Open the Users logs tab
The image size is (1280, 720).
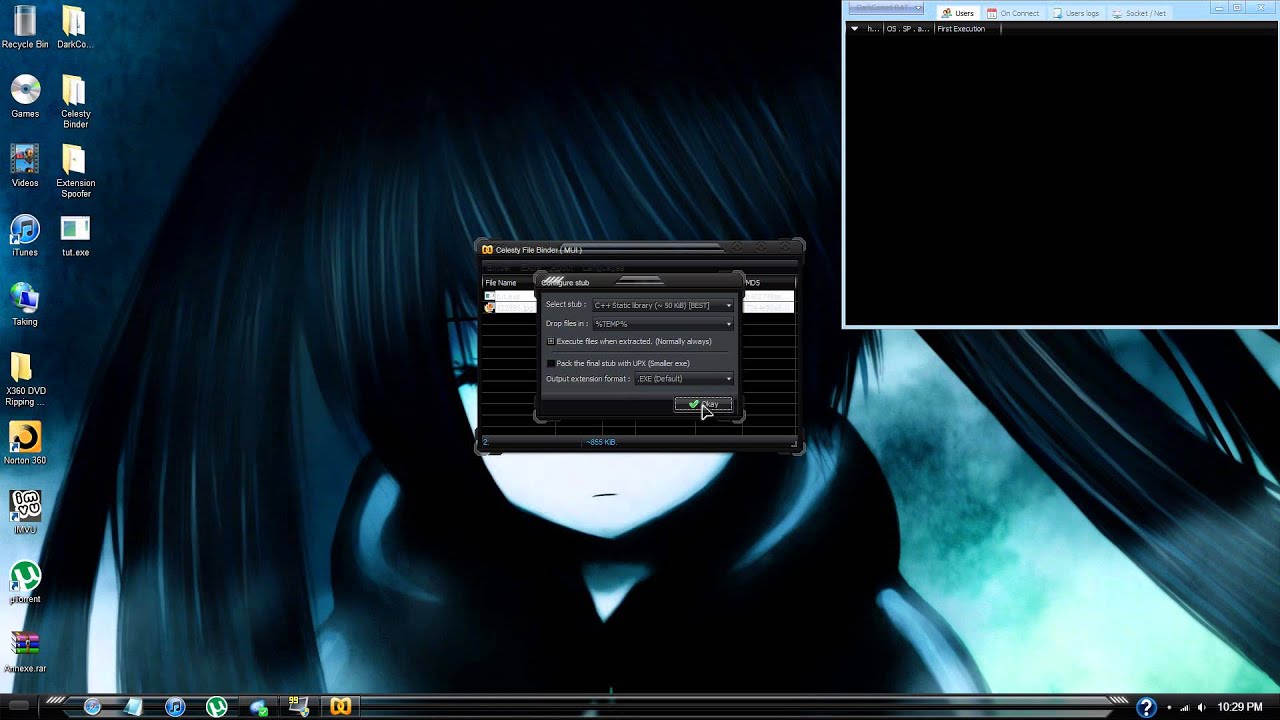1075,13
